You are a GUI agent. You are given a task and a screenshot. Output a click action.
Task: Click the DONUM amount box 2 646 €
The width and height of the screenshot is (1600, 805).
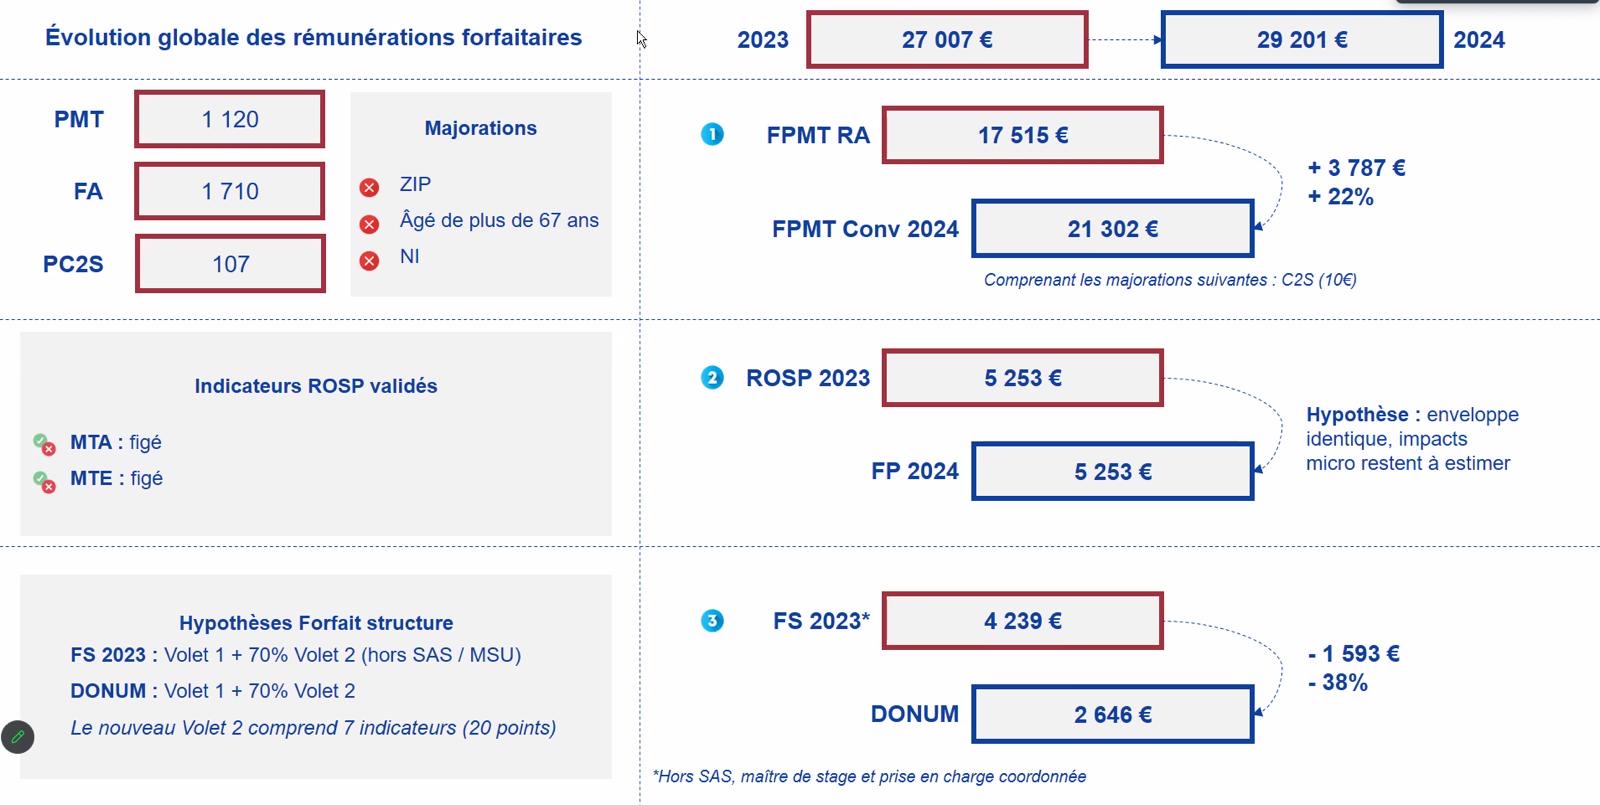[1113, 714]
